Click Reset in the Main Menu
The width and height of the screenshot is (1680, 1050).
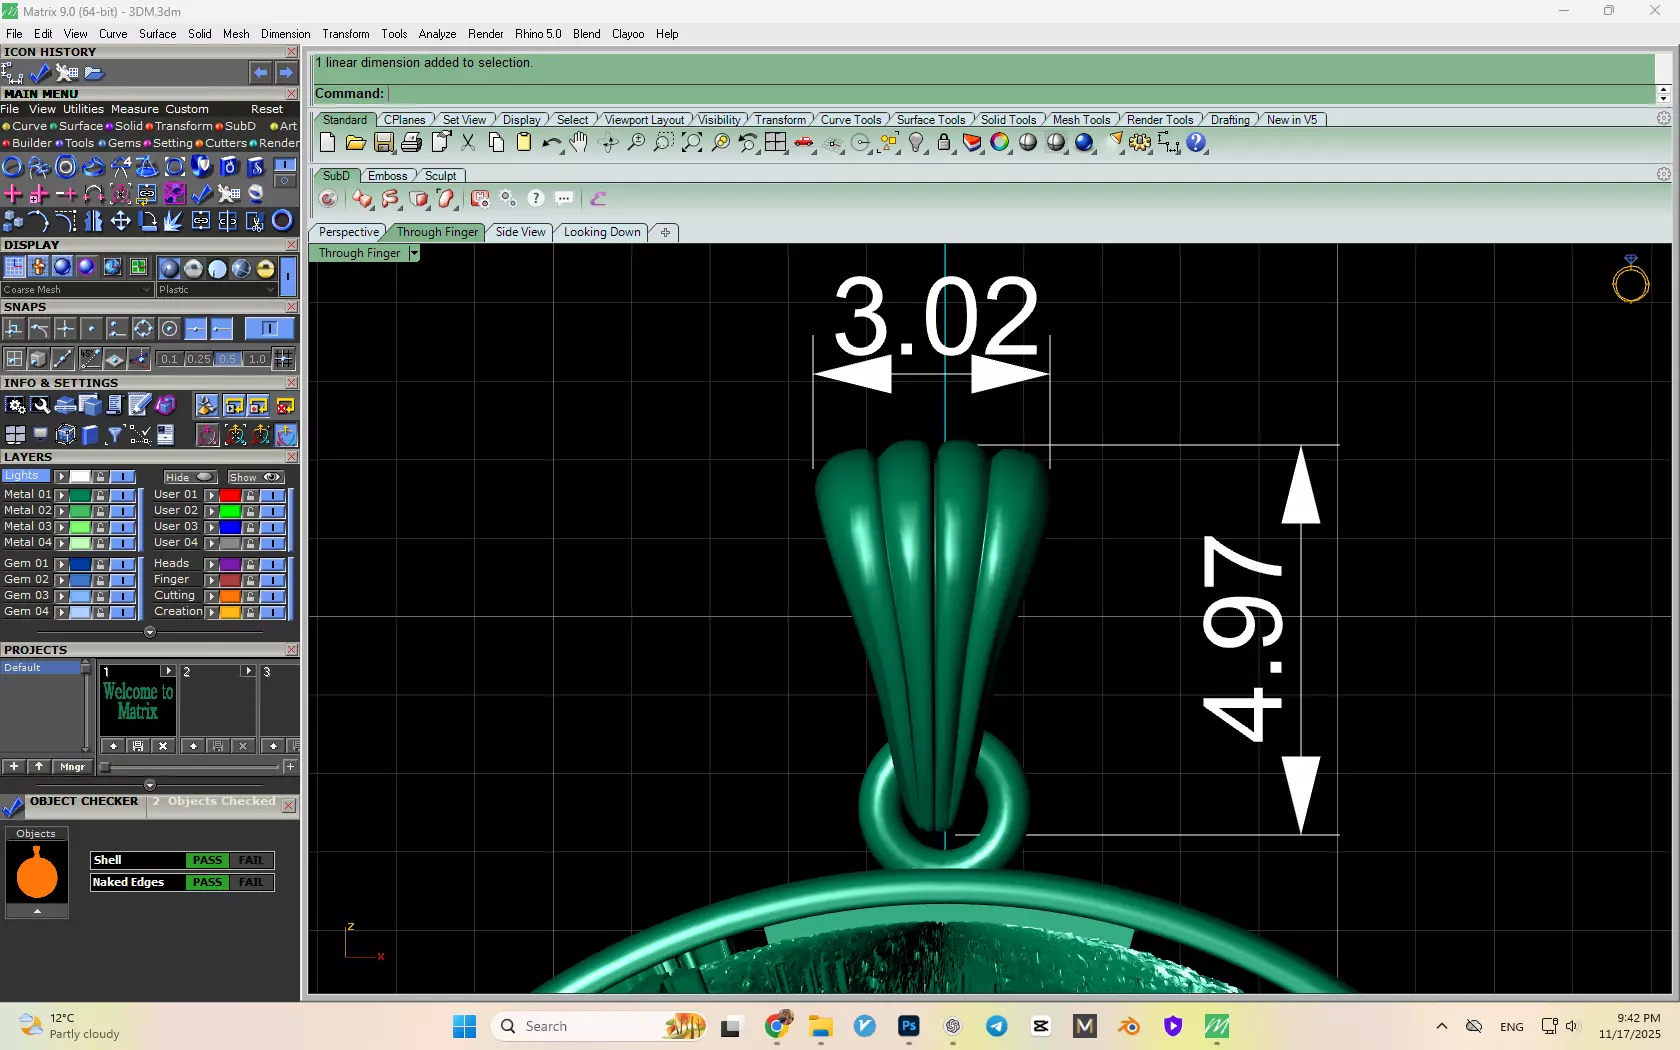(x=267, y=109)
